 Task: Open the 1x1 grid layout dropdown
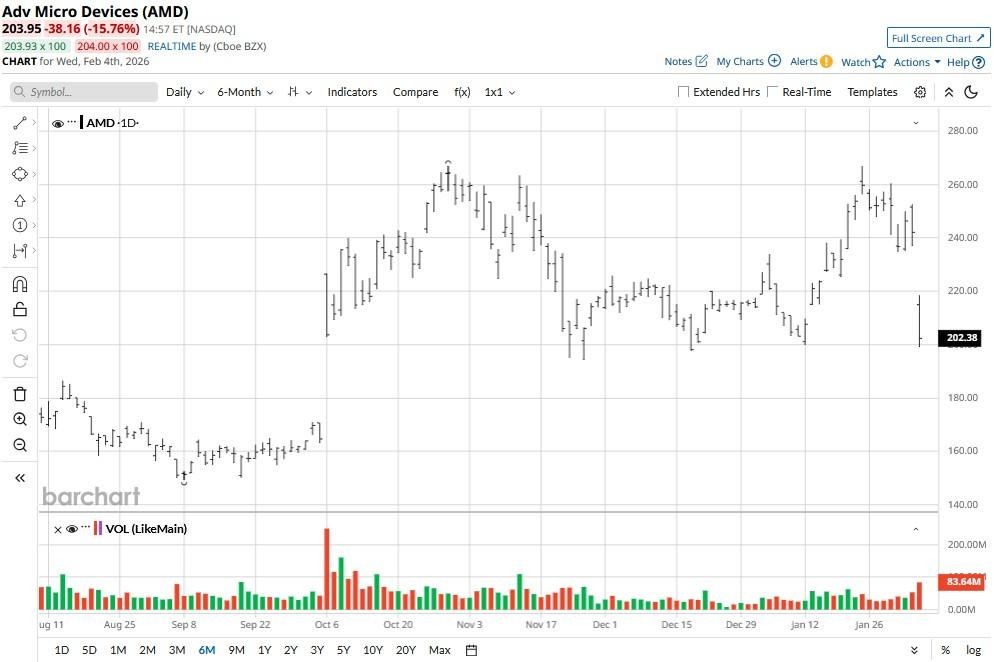(x=500, y=92)
